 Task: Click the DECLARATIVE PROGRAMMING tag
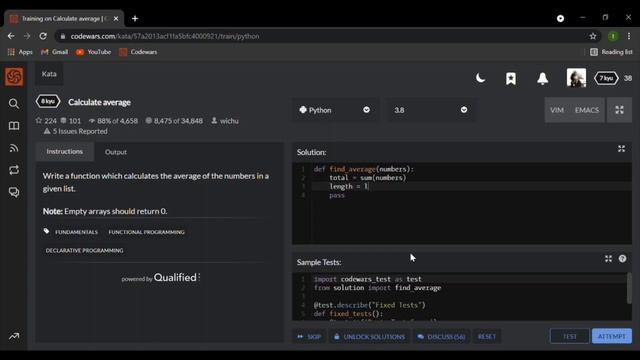pos(84,250)
